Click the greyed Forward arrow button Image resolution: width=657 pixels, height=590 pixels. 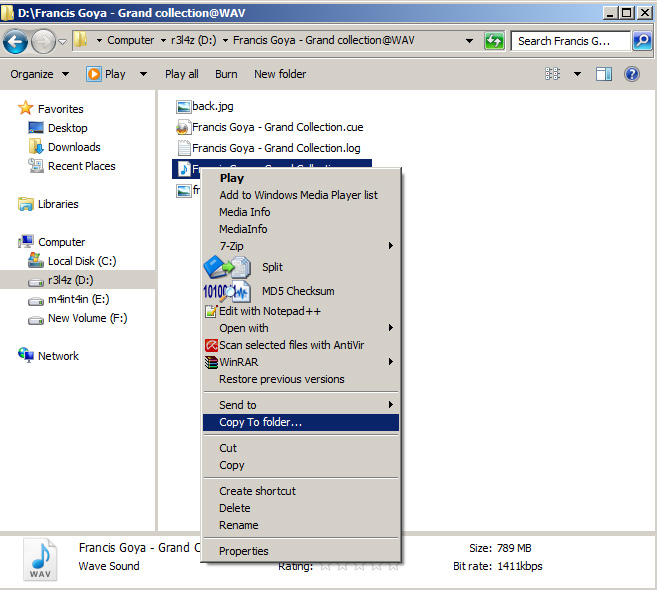point(44,41)
